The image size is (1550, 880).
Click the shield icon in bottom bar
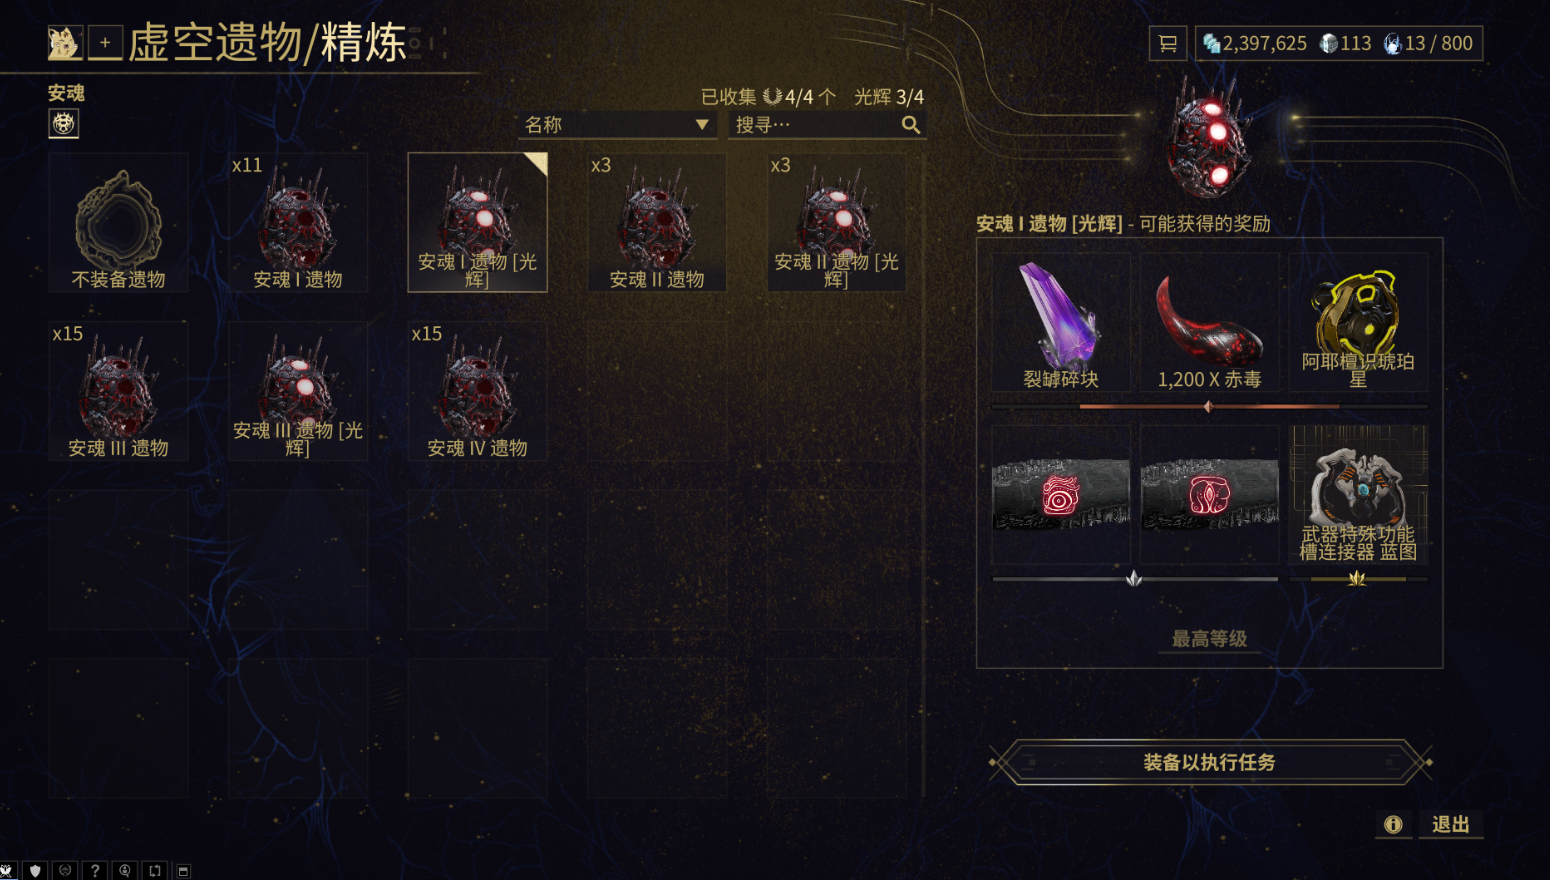(36, 871)
